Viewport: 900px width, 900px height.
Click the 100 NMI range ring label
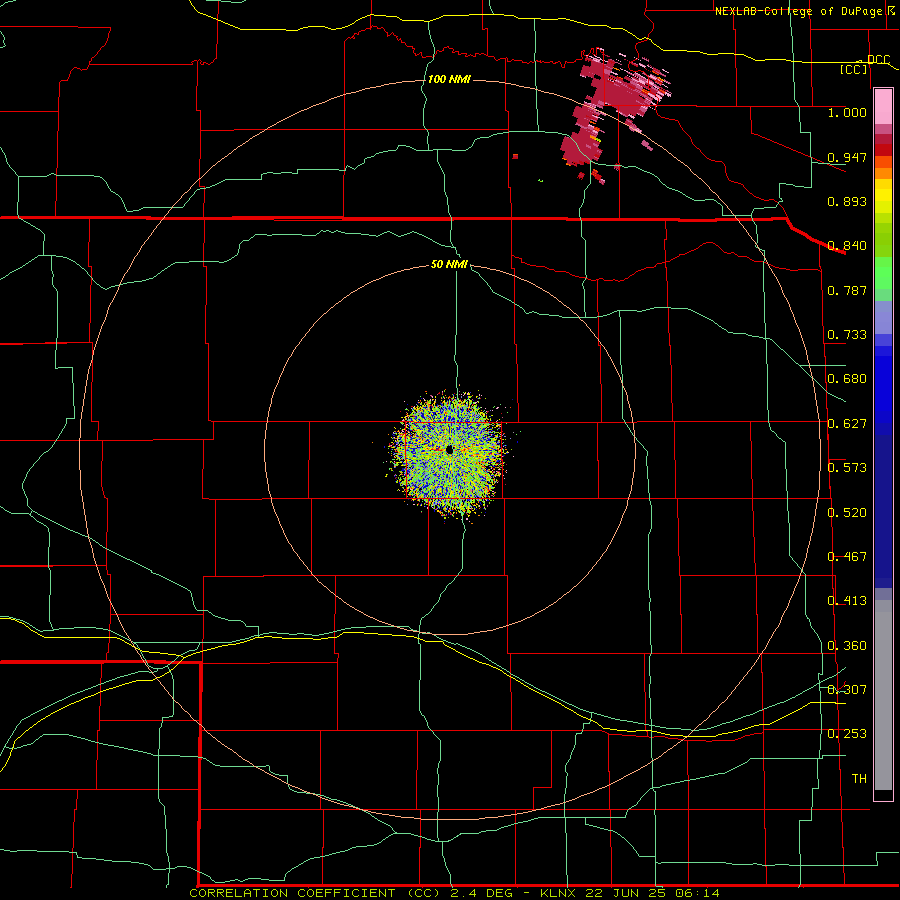coord(449,79)
